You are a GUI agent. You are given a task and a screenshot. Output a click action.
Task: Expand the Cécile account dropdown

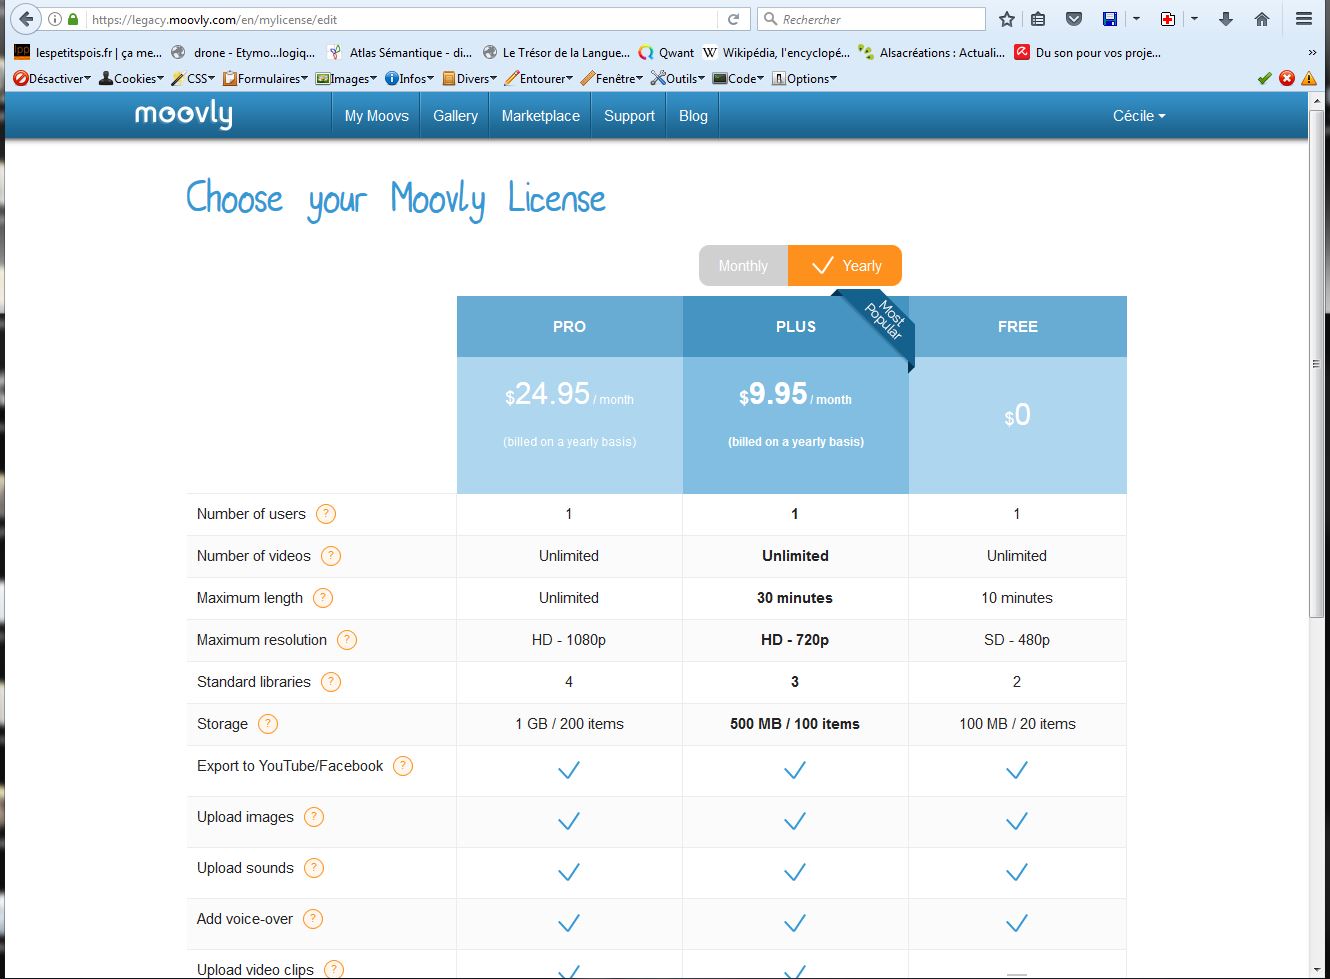[1139, 116]
